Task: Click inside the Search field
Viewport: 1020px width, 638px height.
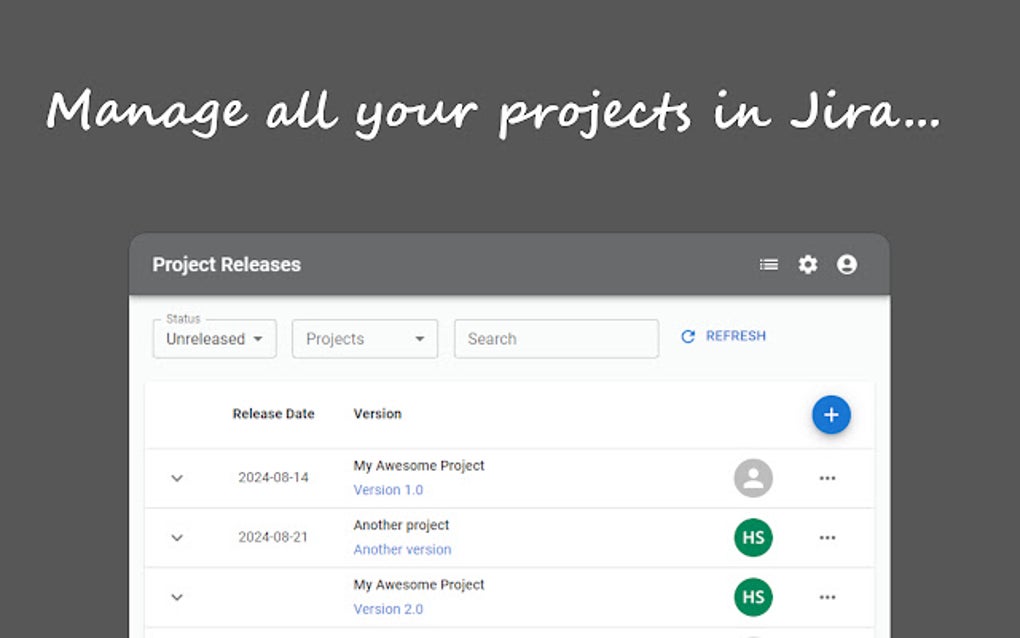Action: 556,338
